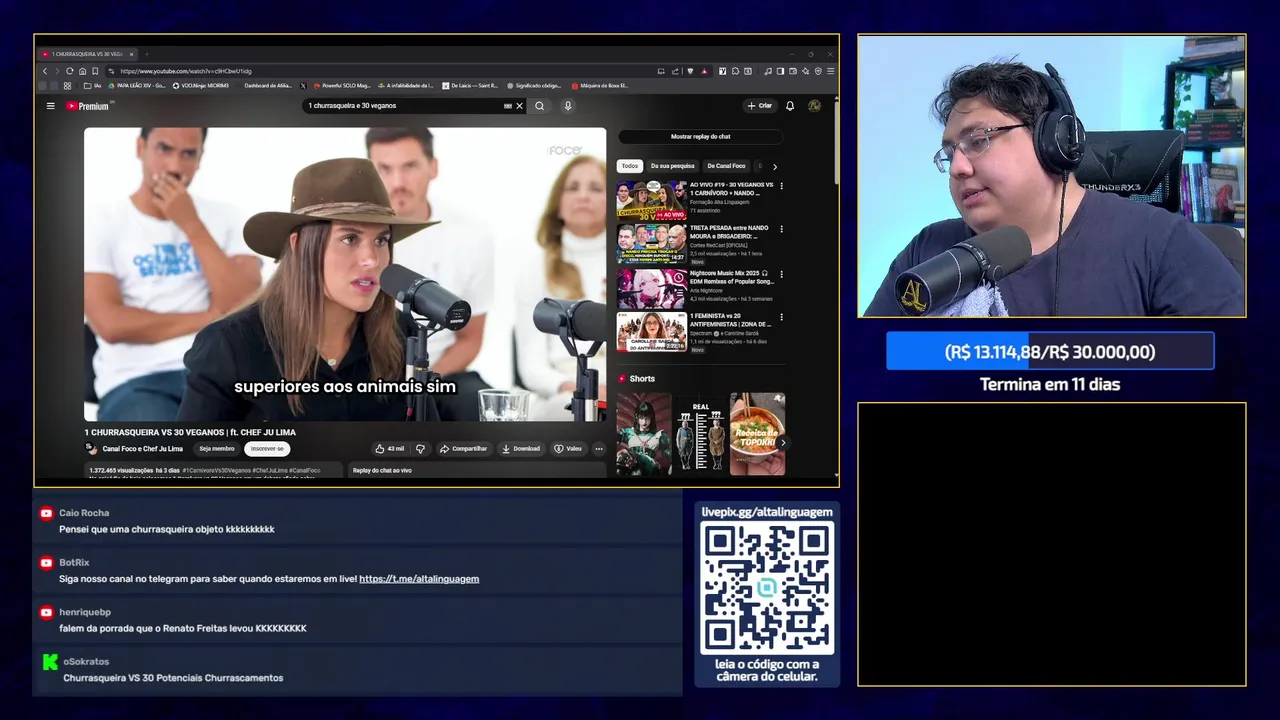
Task: Open TRETA PESADA Nando Moura thumbnail
Action: (651, 244)
